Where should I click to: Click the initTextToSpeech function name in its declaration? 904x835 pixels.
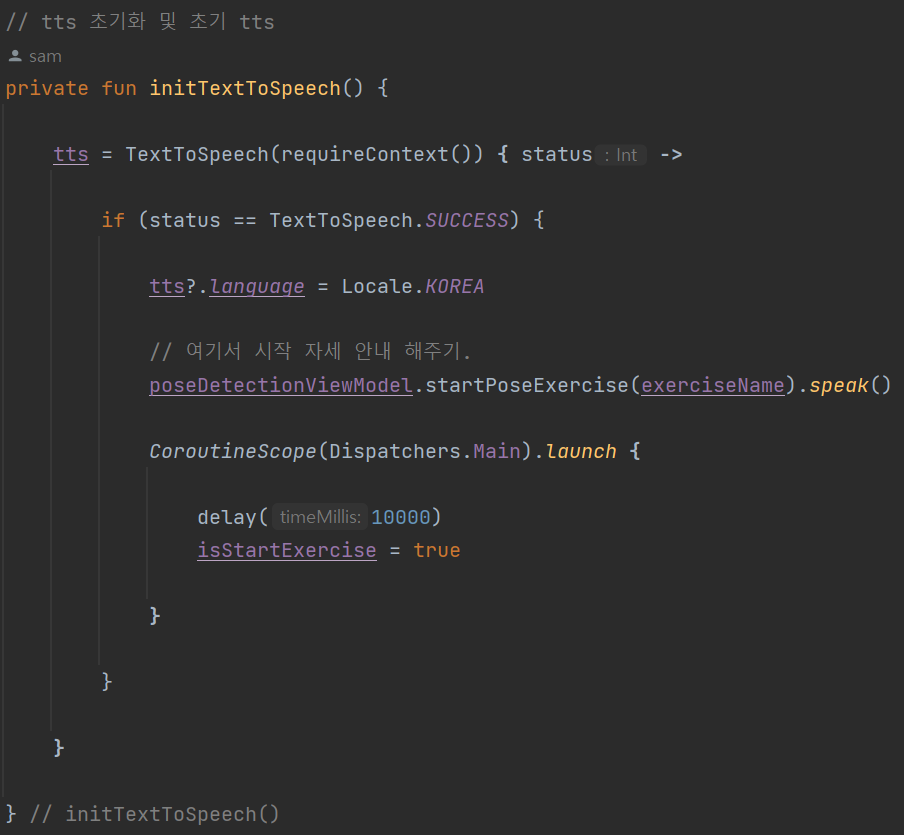click(246, 88)
